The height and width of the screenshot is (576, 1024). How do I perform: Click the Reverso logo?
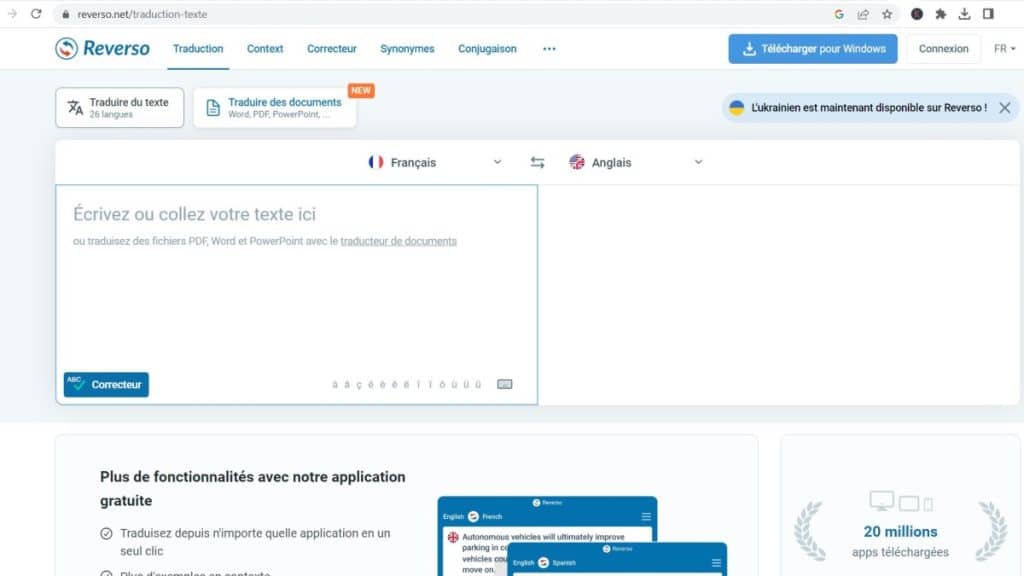pyautogui.click(x=102, y=48)
